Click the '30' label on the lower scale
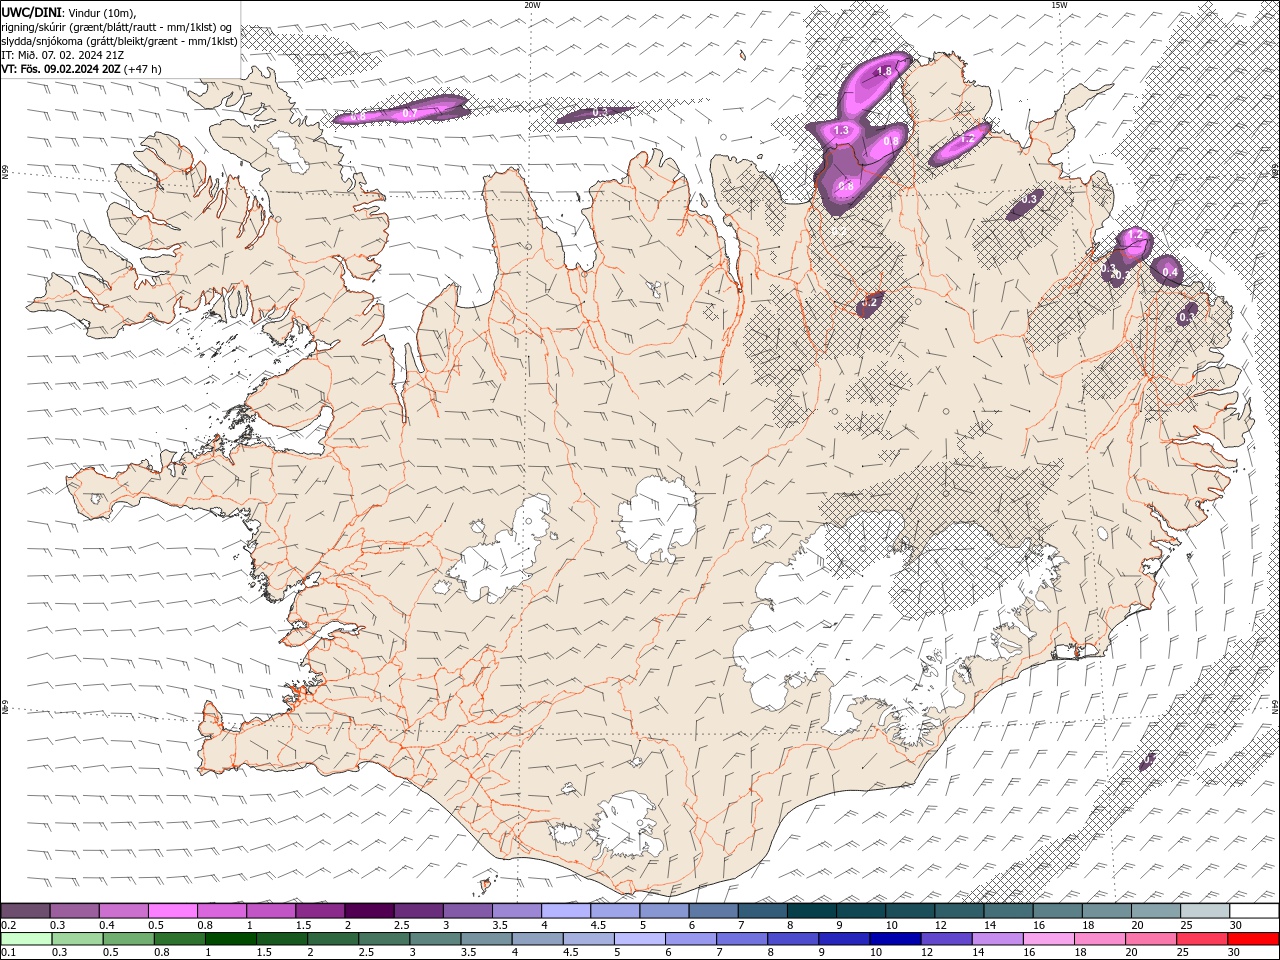Viewport: 1280px width, 960px height. [x=1236, y=953]
